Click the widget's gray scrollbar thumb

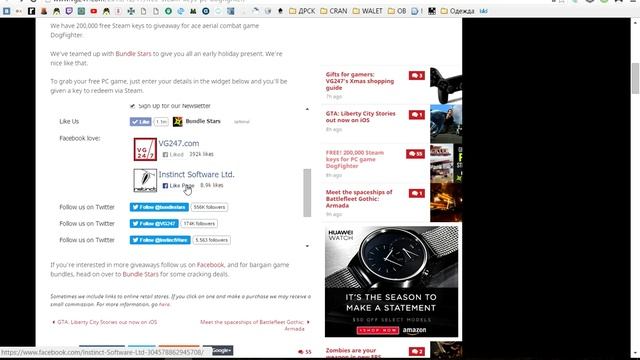point(307,193)
